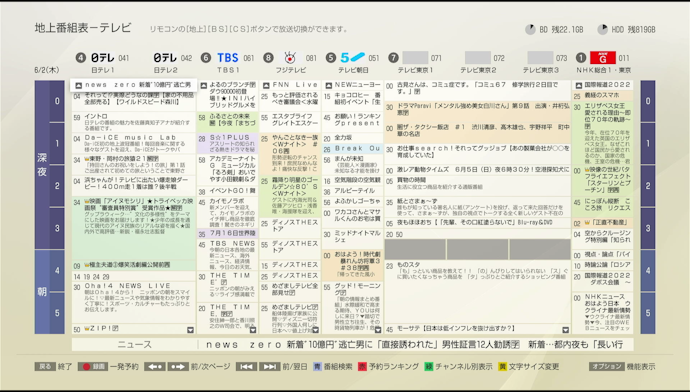Click the blue 青 key for 番組検索
The height and width of the screenshot is (392, 690).
click(x=317, y=366)
